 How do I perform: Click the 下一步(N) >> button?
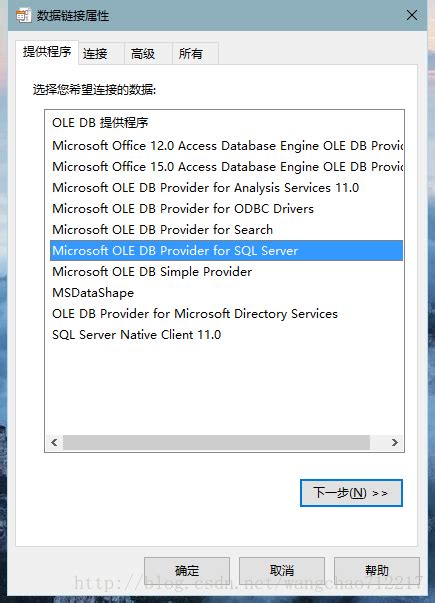[351, 493]
